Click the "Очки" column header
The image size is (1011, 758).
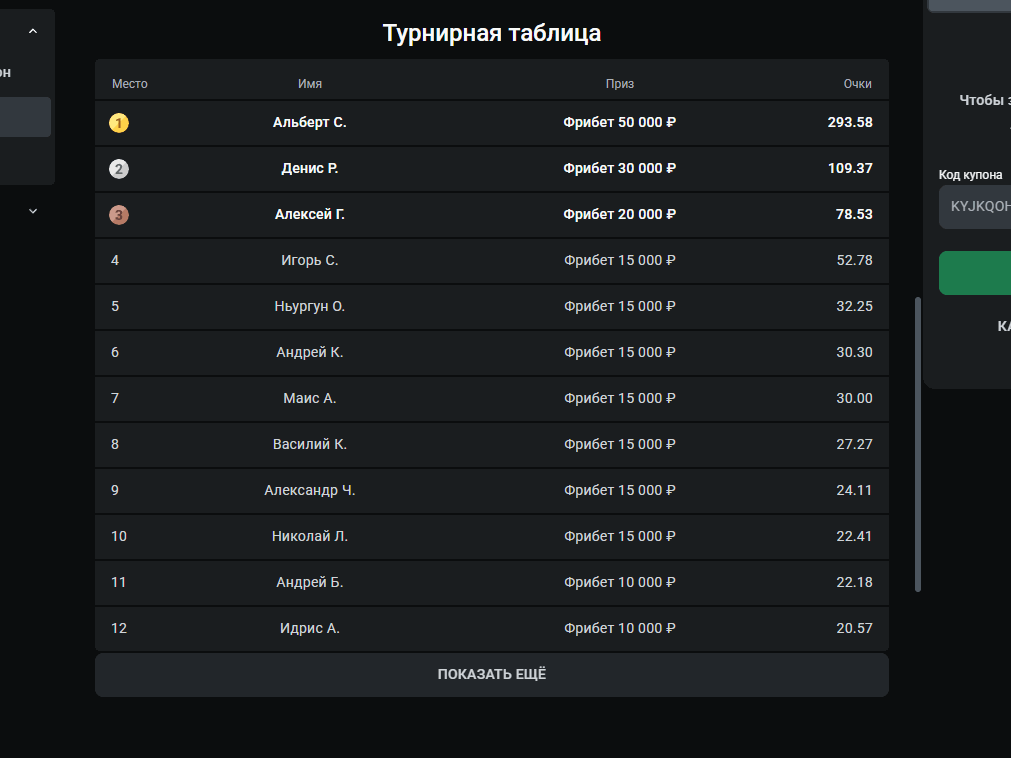point(857,84)
